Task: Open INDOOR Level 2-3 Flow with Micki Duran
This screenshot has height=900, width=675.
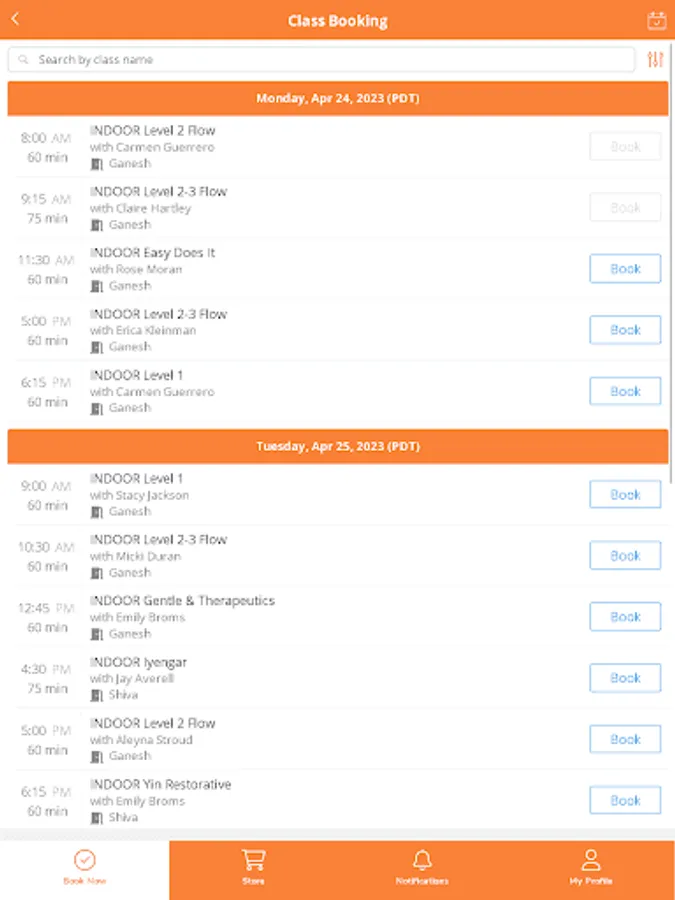Action: pos(158,540)
